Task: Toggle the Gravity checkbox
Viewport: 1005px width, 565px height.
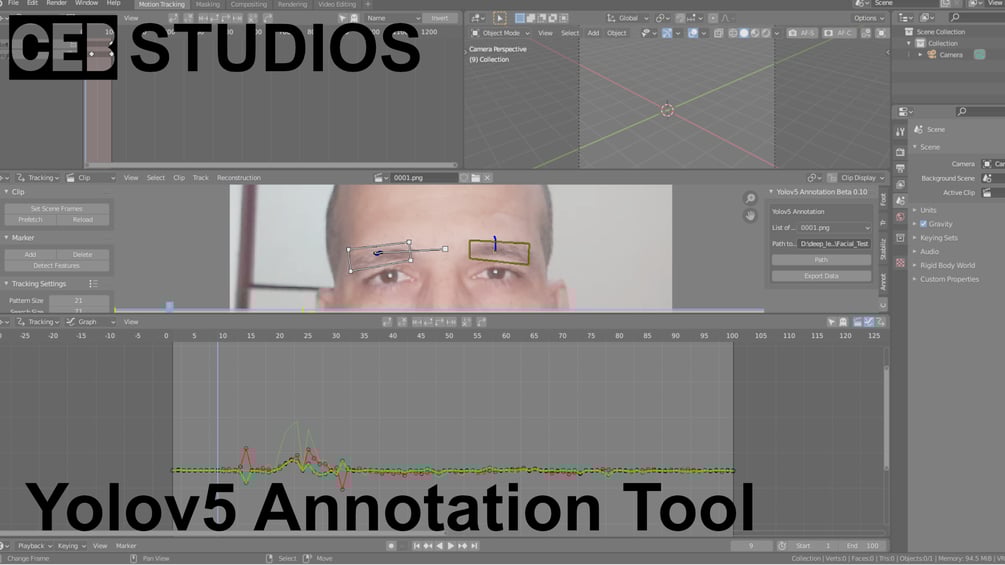Action: coord(924,224)
